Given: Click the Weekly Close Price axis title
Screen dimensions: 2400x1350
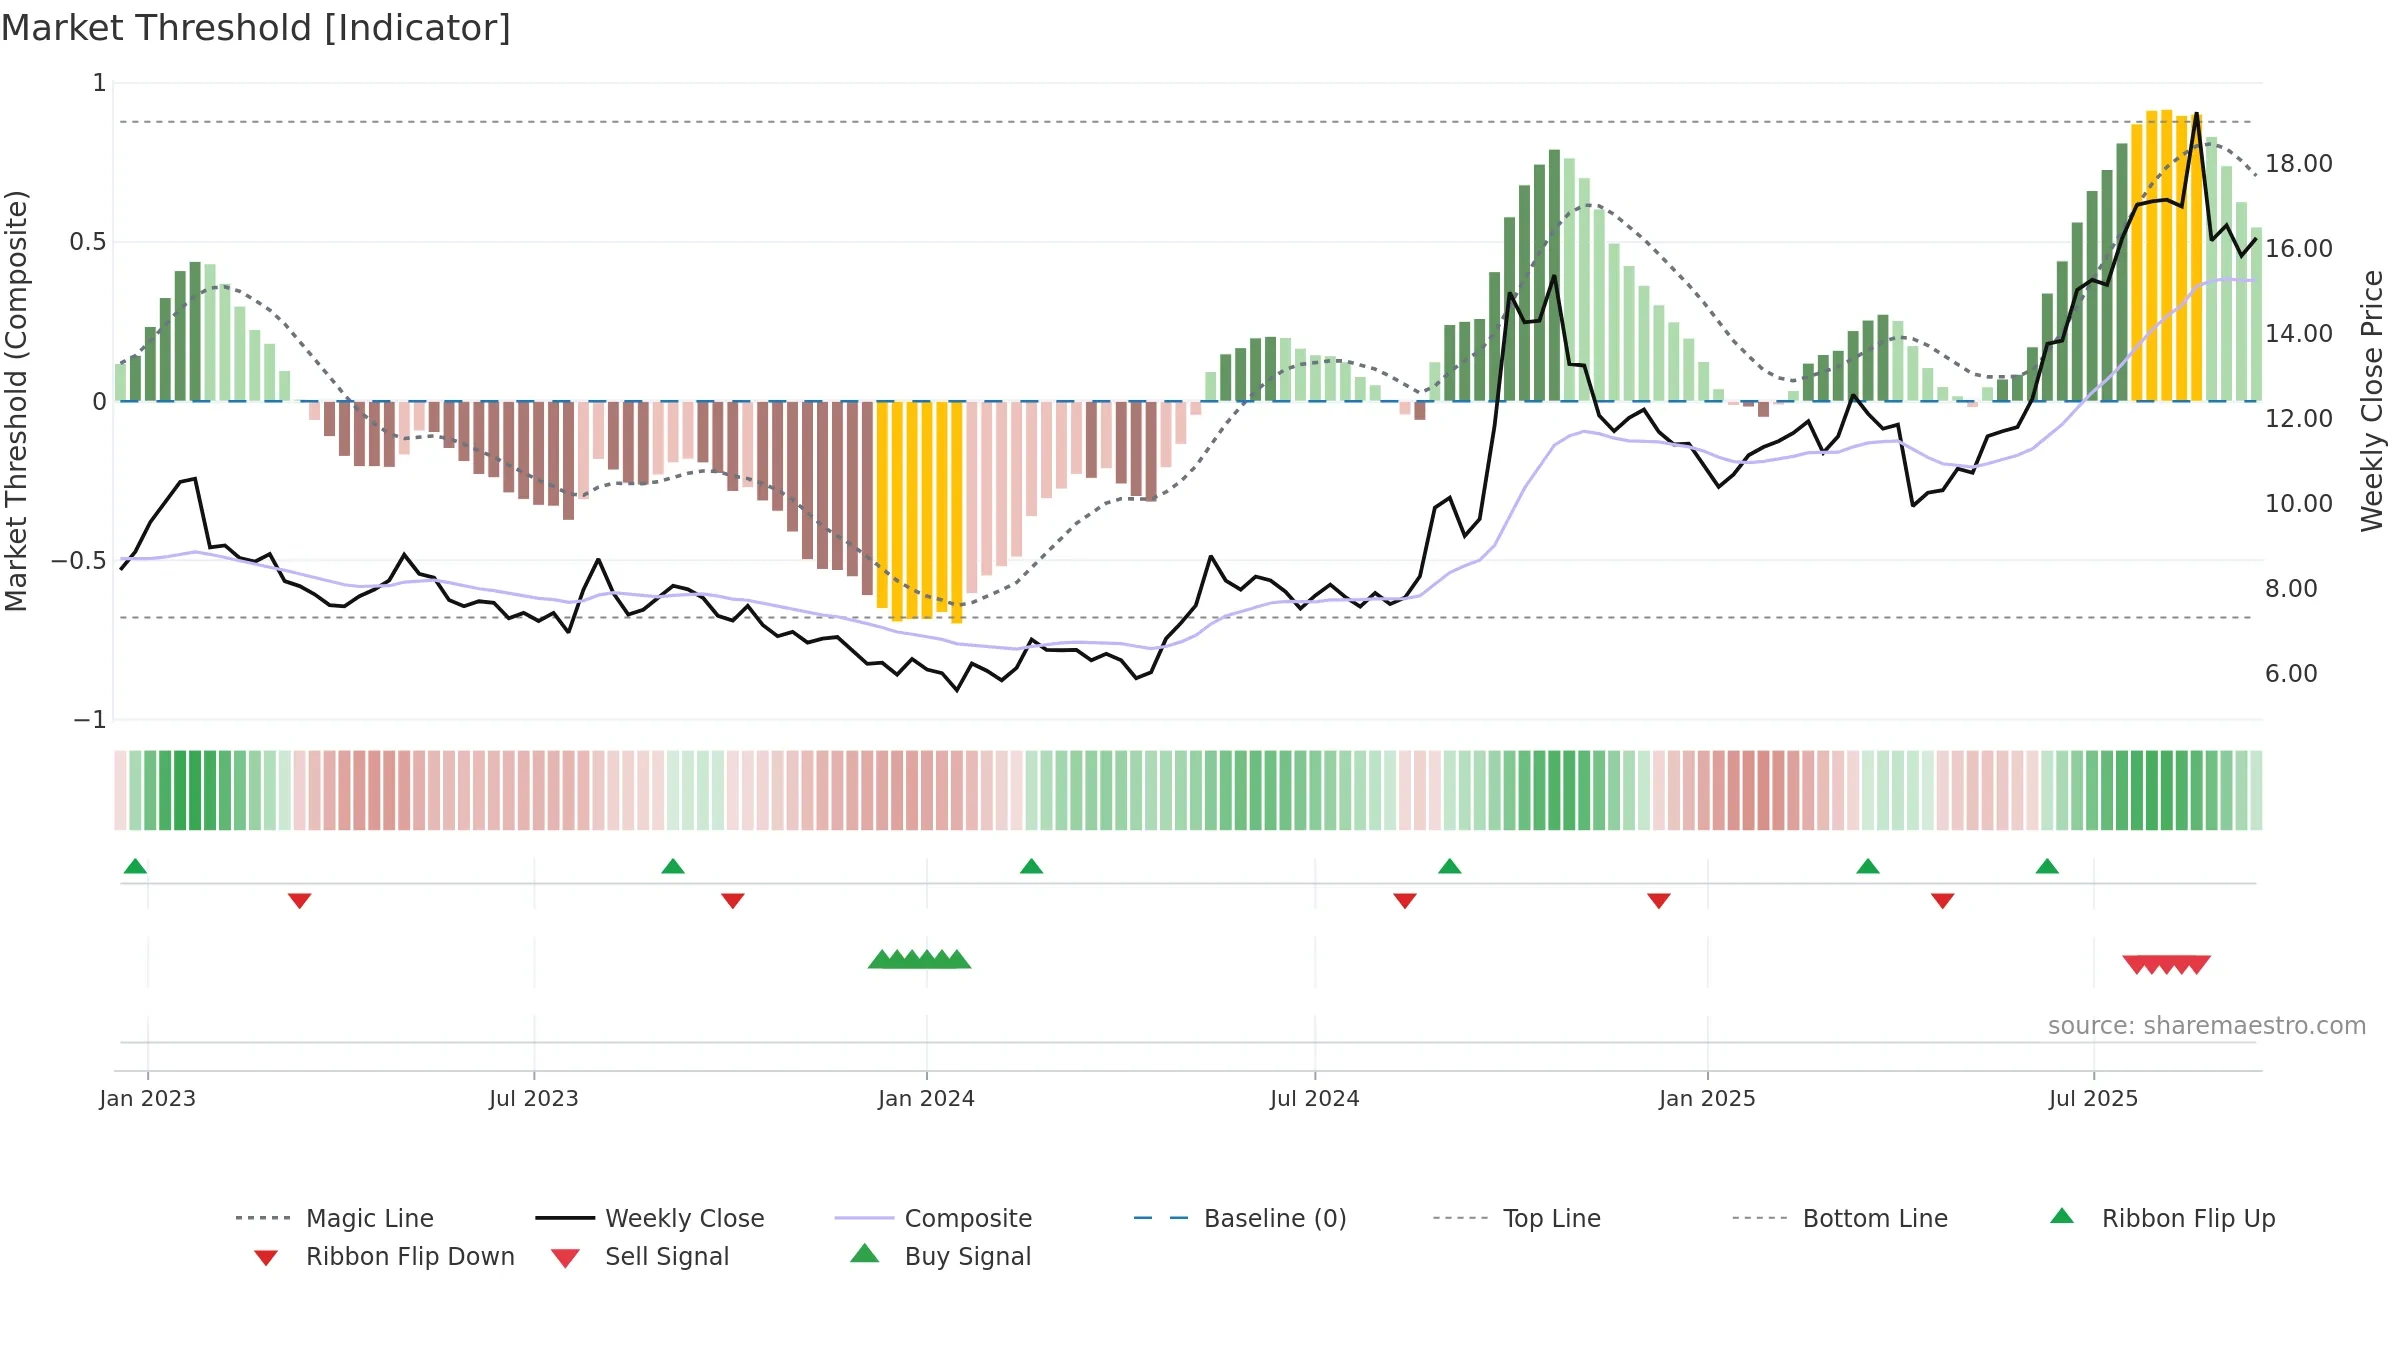Looking at the screenshot, I should click(x=2372, y=400).
